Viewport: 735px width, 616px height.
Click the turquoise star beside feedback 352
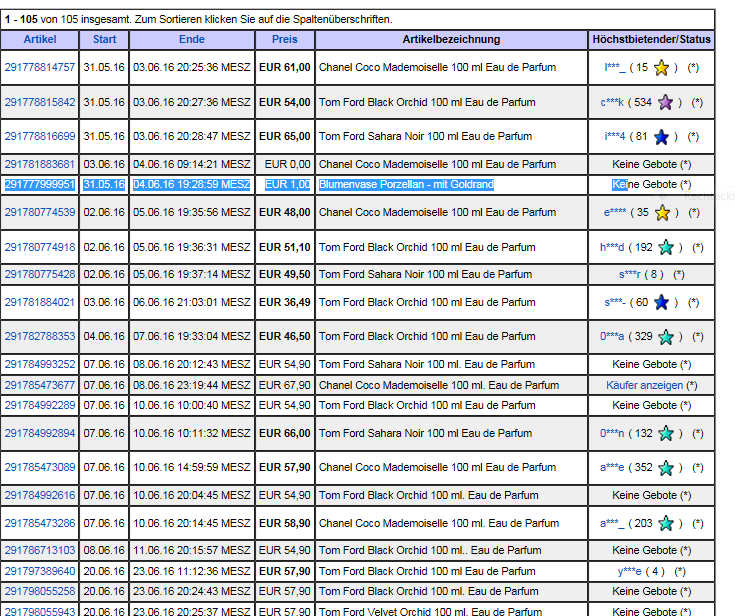point(666,468)
